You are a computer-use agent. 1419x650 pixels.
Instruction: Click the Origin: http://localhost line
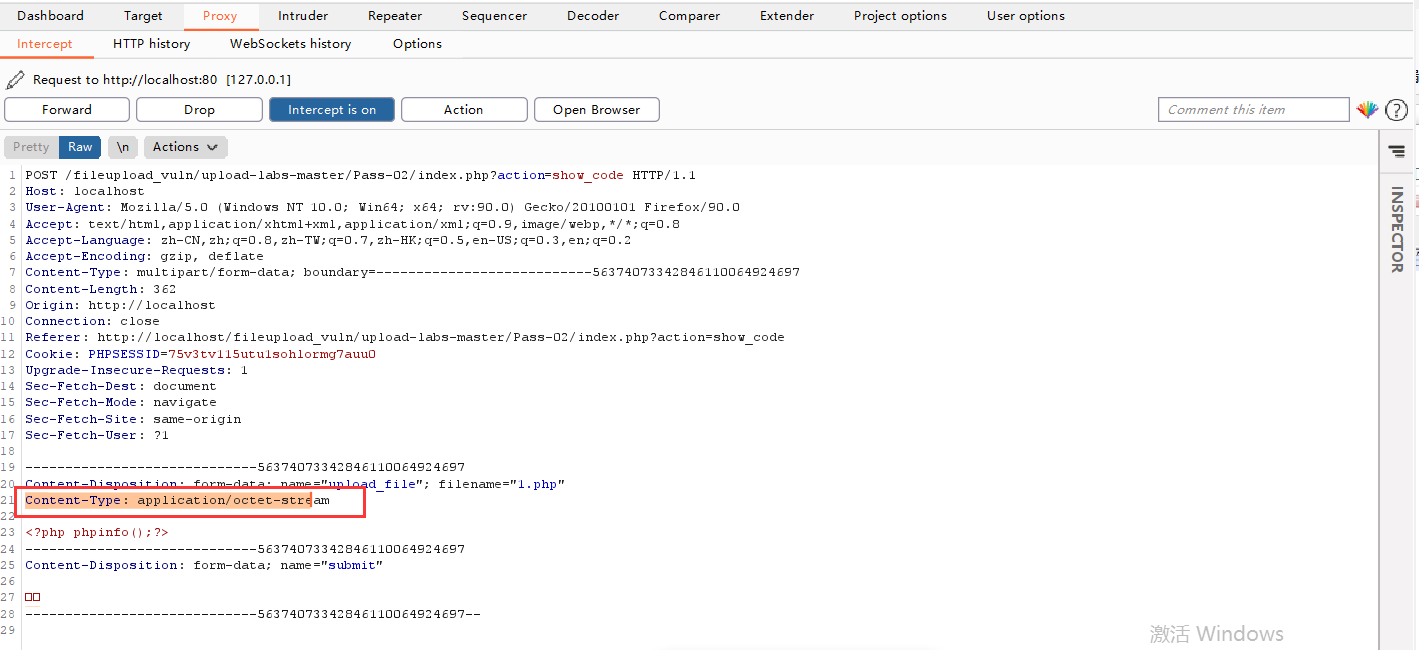tap(120, 305)
